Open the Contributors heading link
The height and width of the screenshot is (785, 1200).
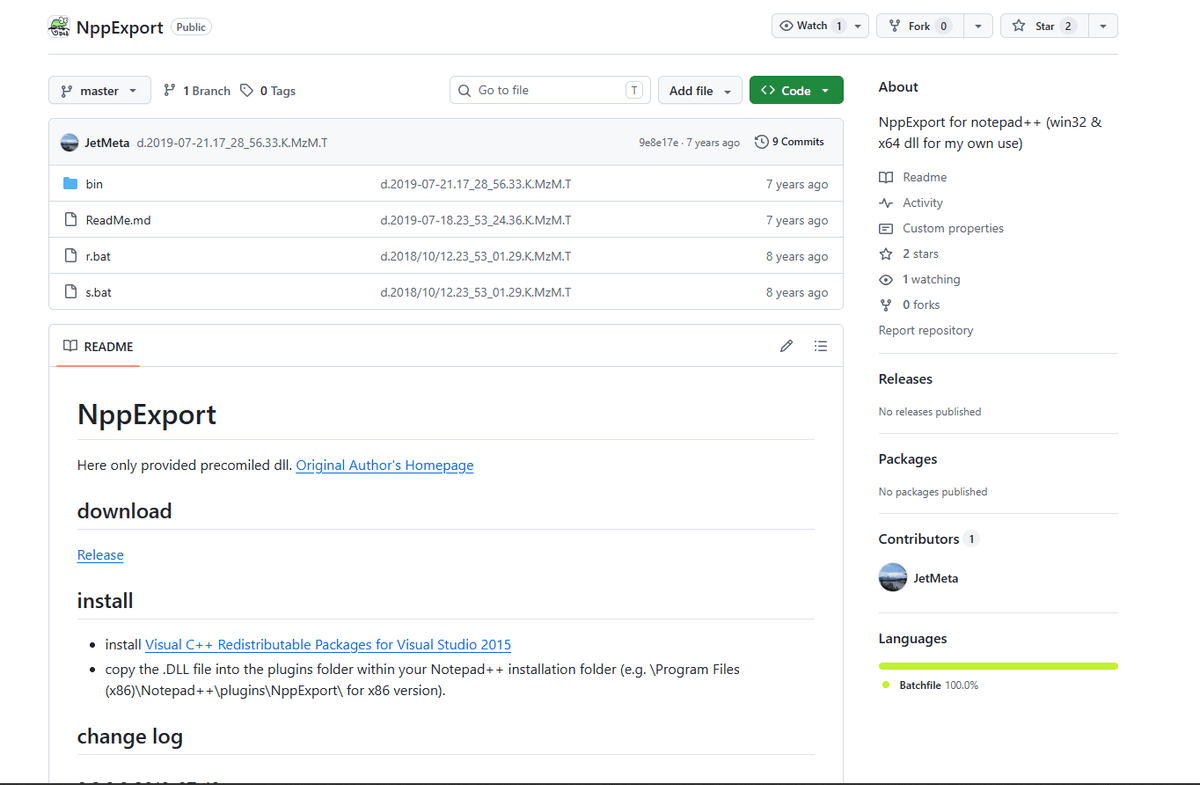pyautogui.click(x=928, y=539)
